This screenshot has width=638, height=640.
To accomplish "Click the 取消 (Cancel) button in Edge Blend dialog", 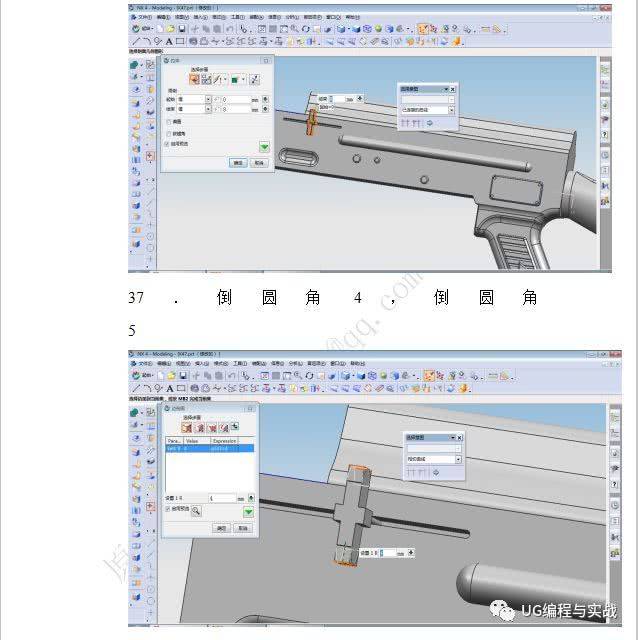I will click(x=242, y=528).
